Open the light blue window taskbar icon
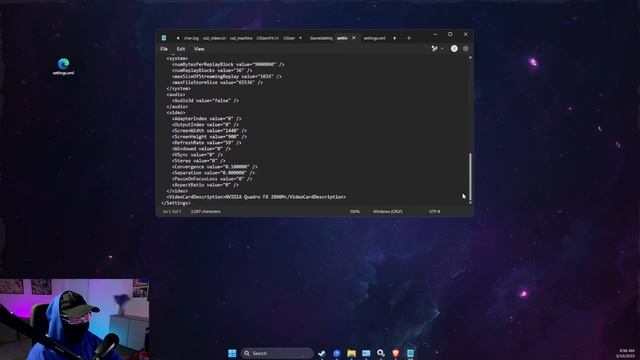Image resolution: width=640 pixels, height=360 pixels. click(366, 353)
